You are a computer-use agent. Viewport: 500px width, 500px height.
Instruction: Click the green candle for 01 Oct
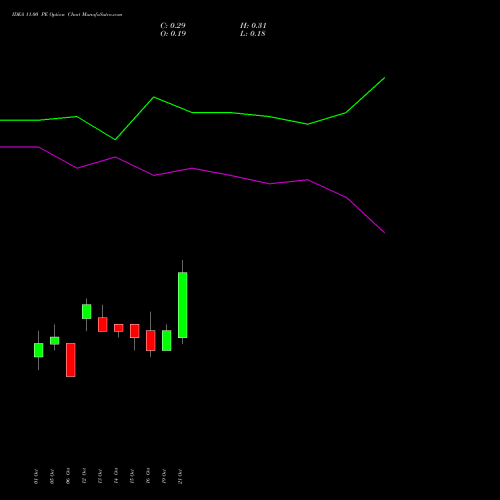[39, 350]
